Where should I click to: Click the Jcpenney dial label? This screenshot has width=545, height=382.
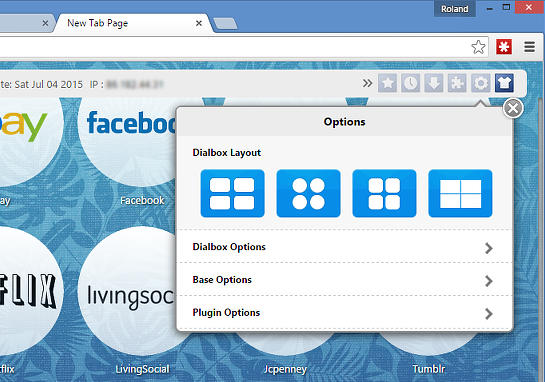285,369
